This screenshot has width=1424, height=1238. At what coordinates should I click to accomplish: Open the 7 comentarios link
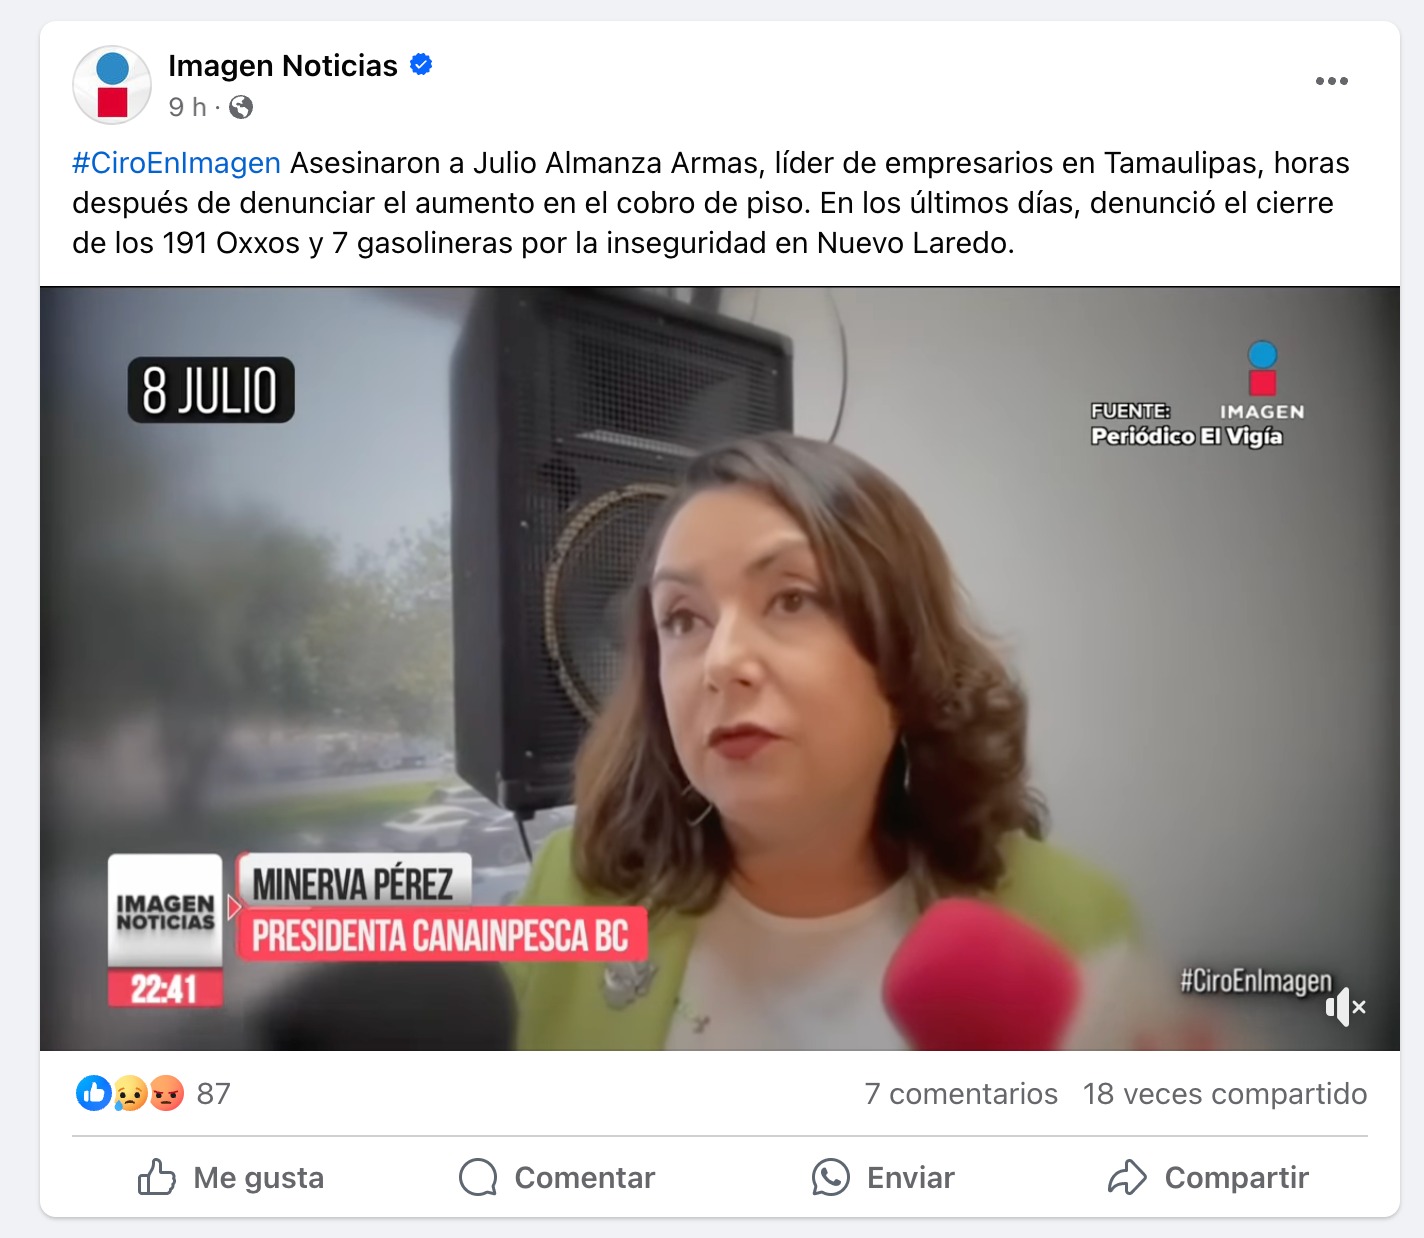(961, 1094)
